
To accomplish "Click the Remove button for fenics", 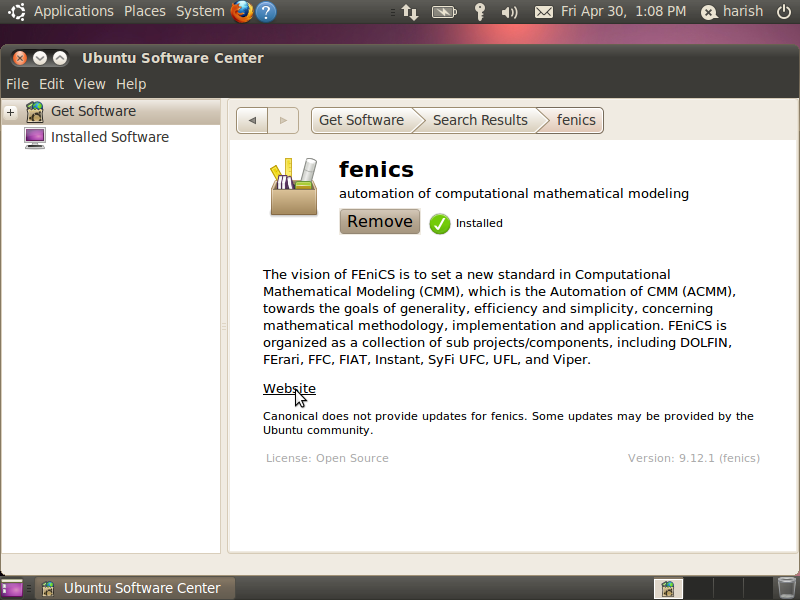I will coord(380,221).
